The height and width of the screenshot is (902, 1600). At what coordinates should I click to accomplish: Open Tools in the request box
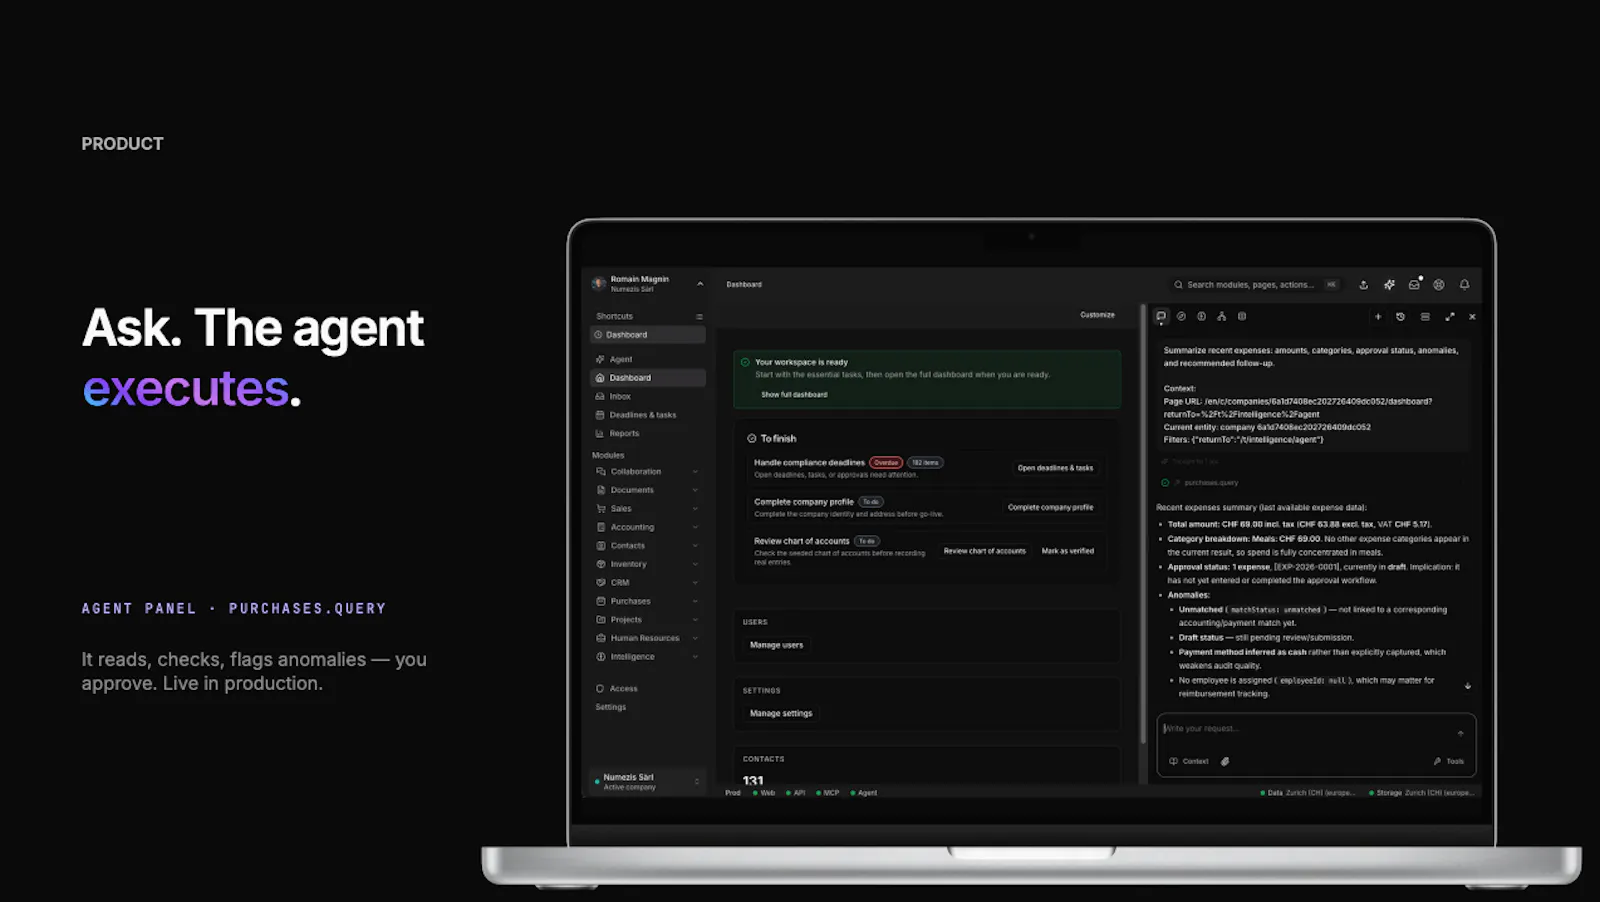1448,761
